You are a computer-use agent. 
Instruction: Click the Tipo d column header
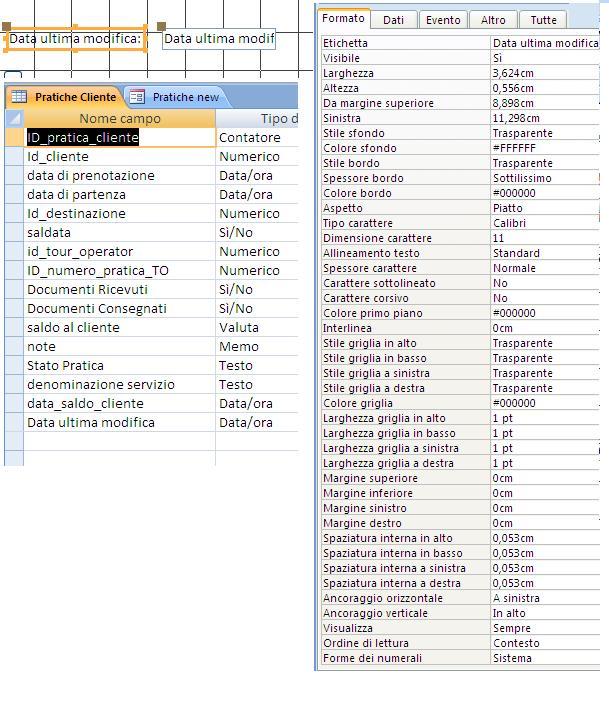257,119
